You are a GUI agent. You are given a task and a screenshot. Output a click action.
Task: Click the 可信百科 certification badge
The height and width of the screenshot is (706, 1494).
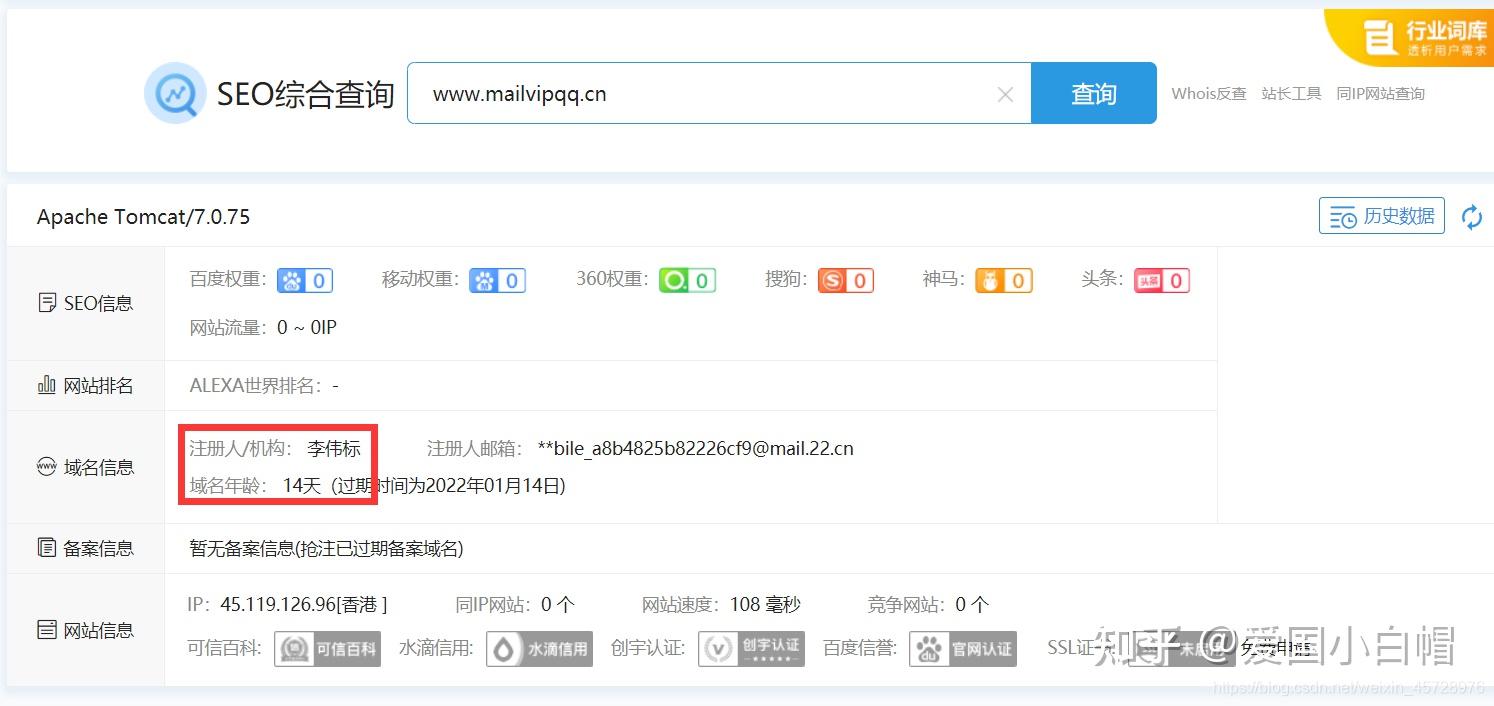pyautogui.click(x=327, y=648)
